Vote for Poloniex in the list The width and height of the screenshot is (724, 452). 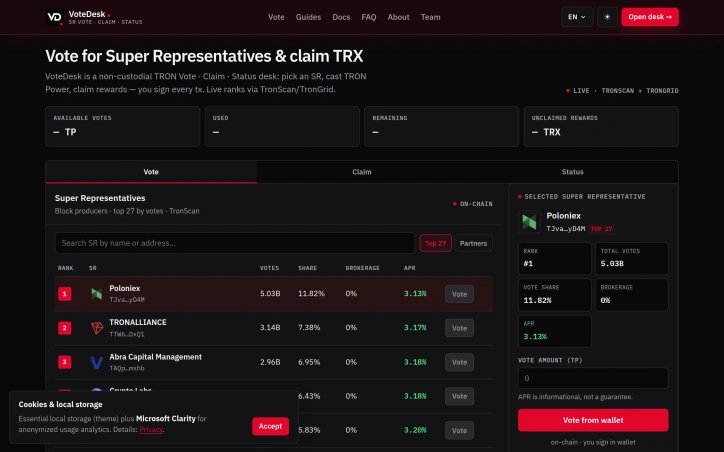(459, 294)
